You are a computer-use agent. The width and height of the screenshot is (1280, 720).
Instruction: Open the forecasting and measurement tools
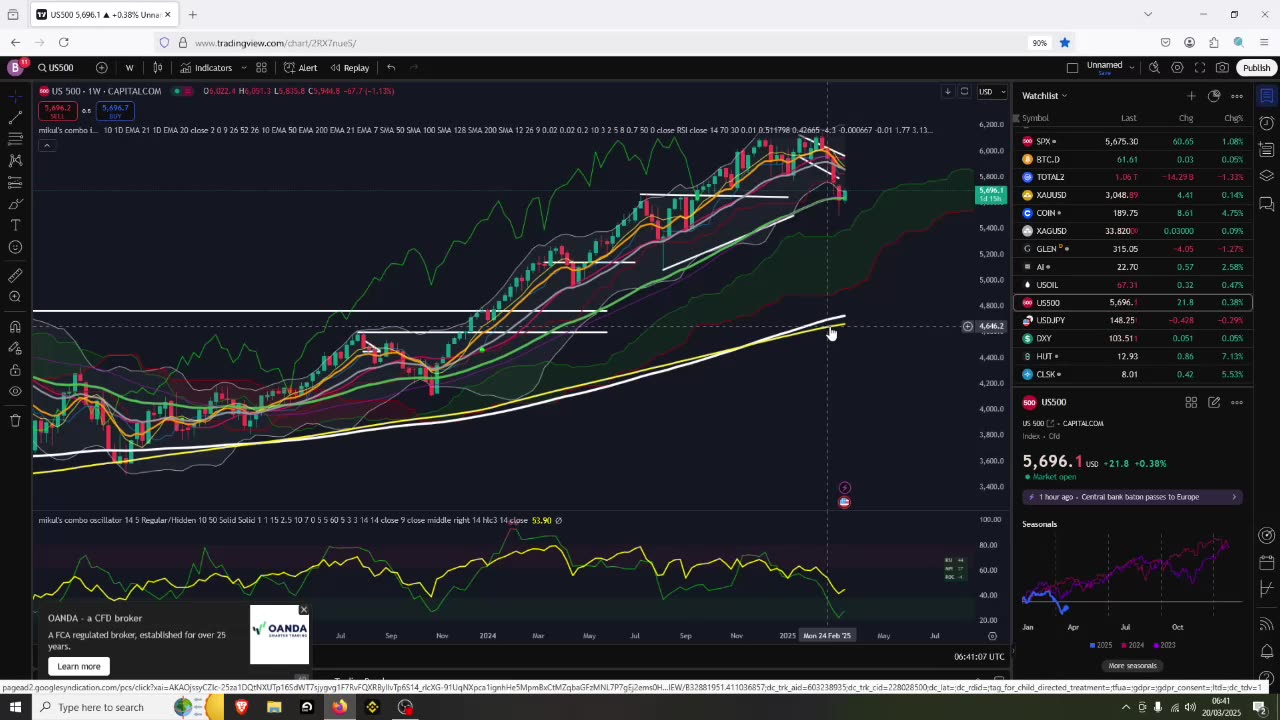(x=15, y=182)
